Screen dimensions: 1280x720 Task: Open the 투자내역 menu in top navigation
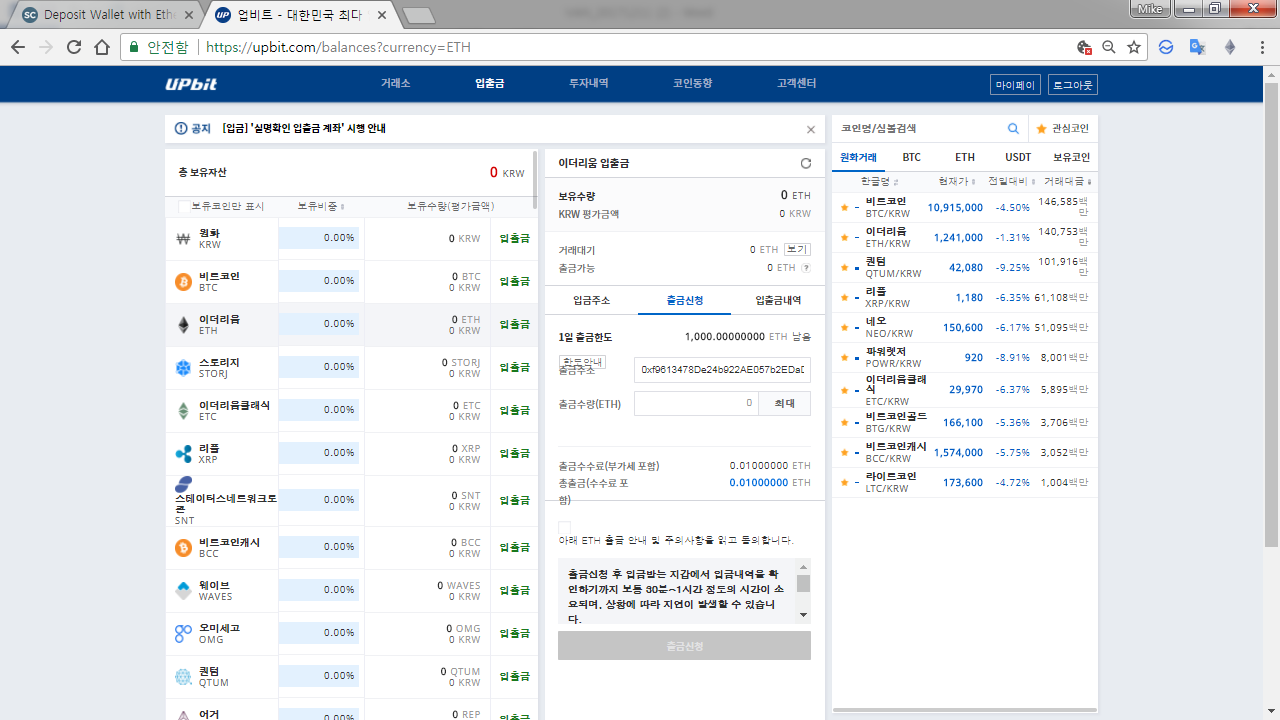point(588,84)
